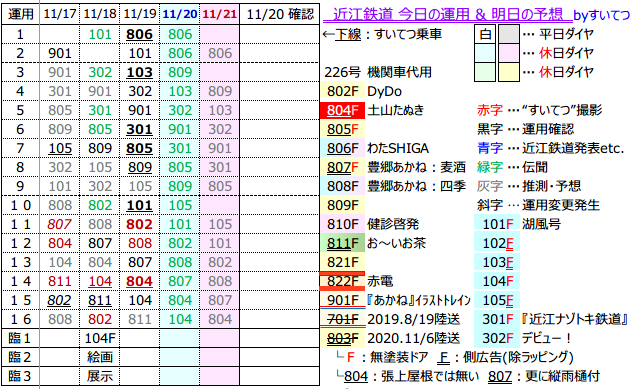Select row 16's red 802 under 11/18
Viewport: 634px width, 389px height.
(x=99, y=319)
